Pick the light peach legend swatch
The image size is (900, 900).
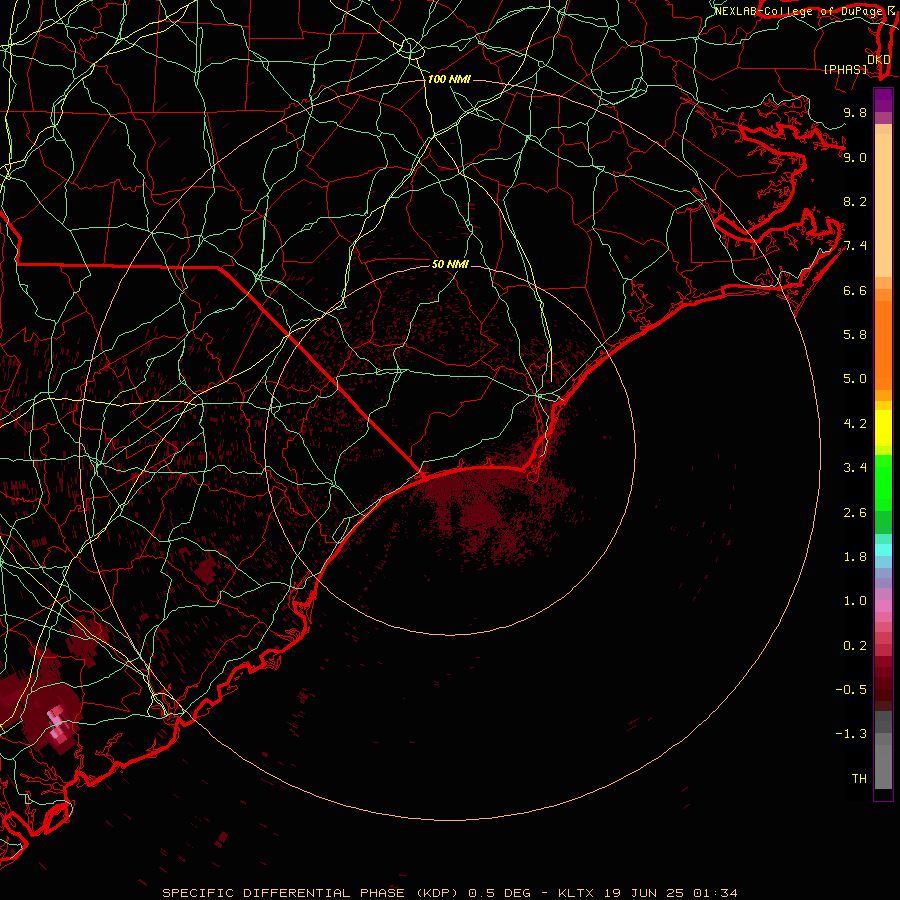click(x=883, y=205)
